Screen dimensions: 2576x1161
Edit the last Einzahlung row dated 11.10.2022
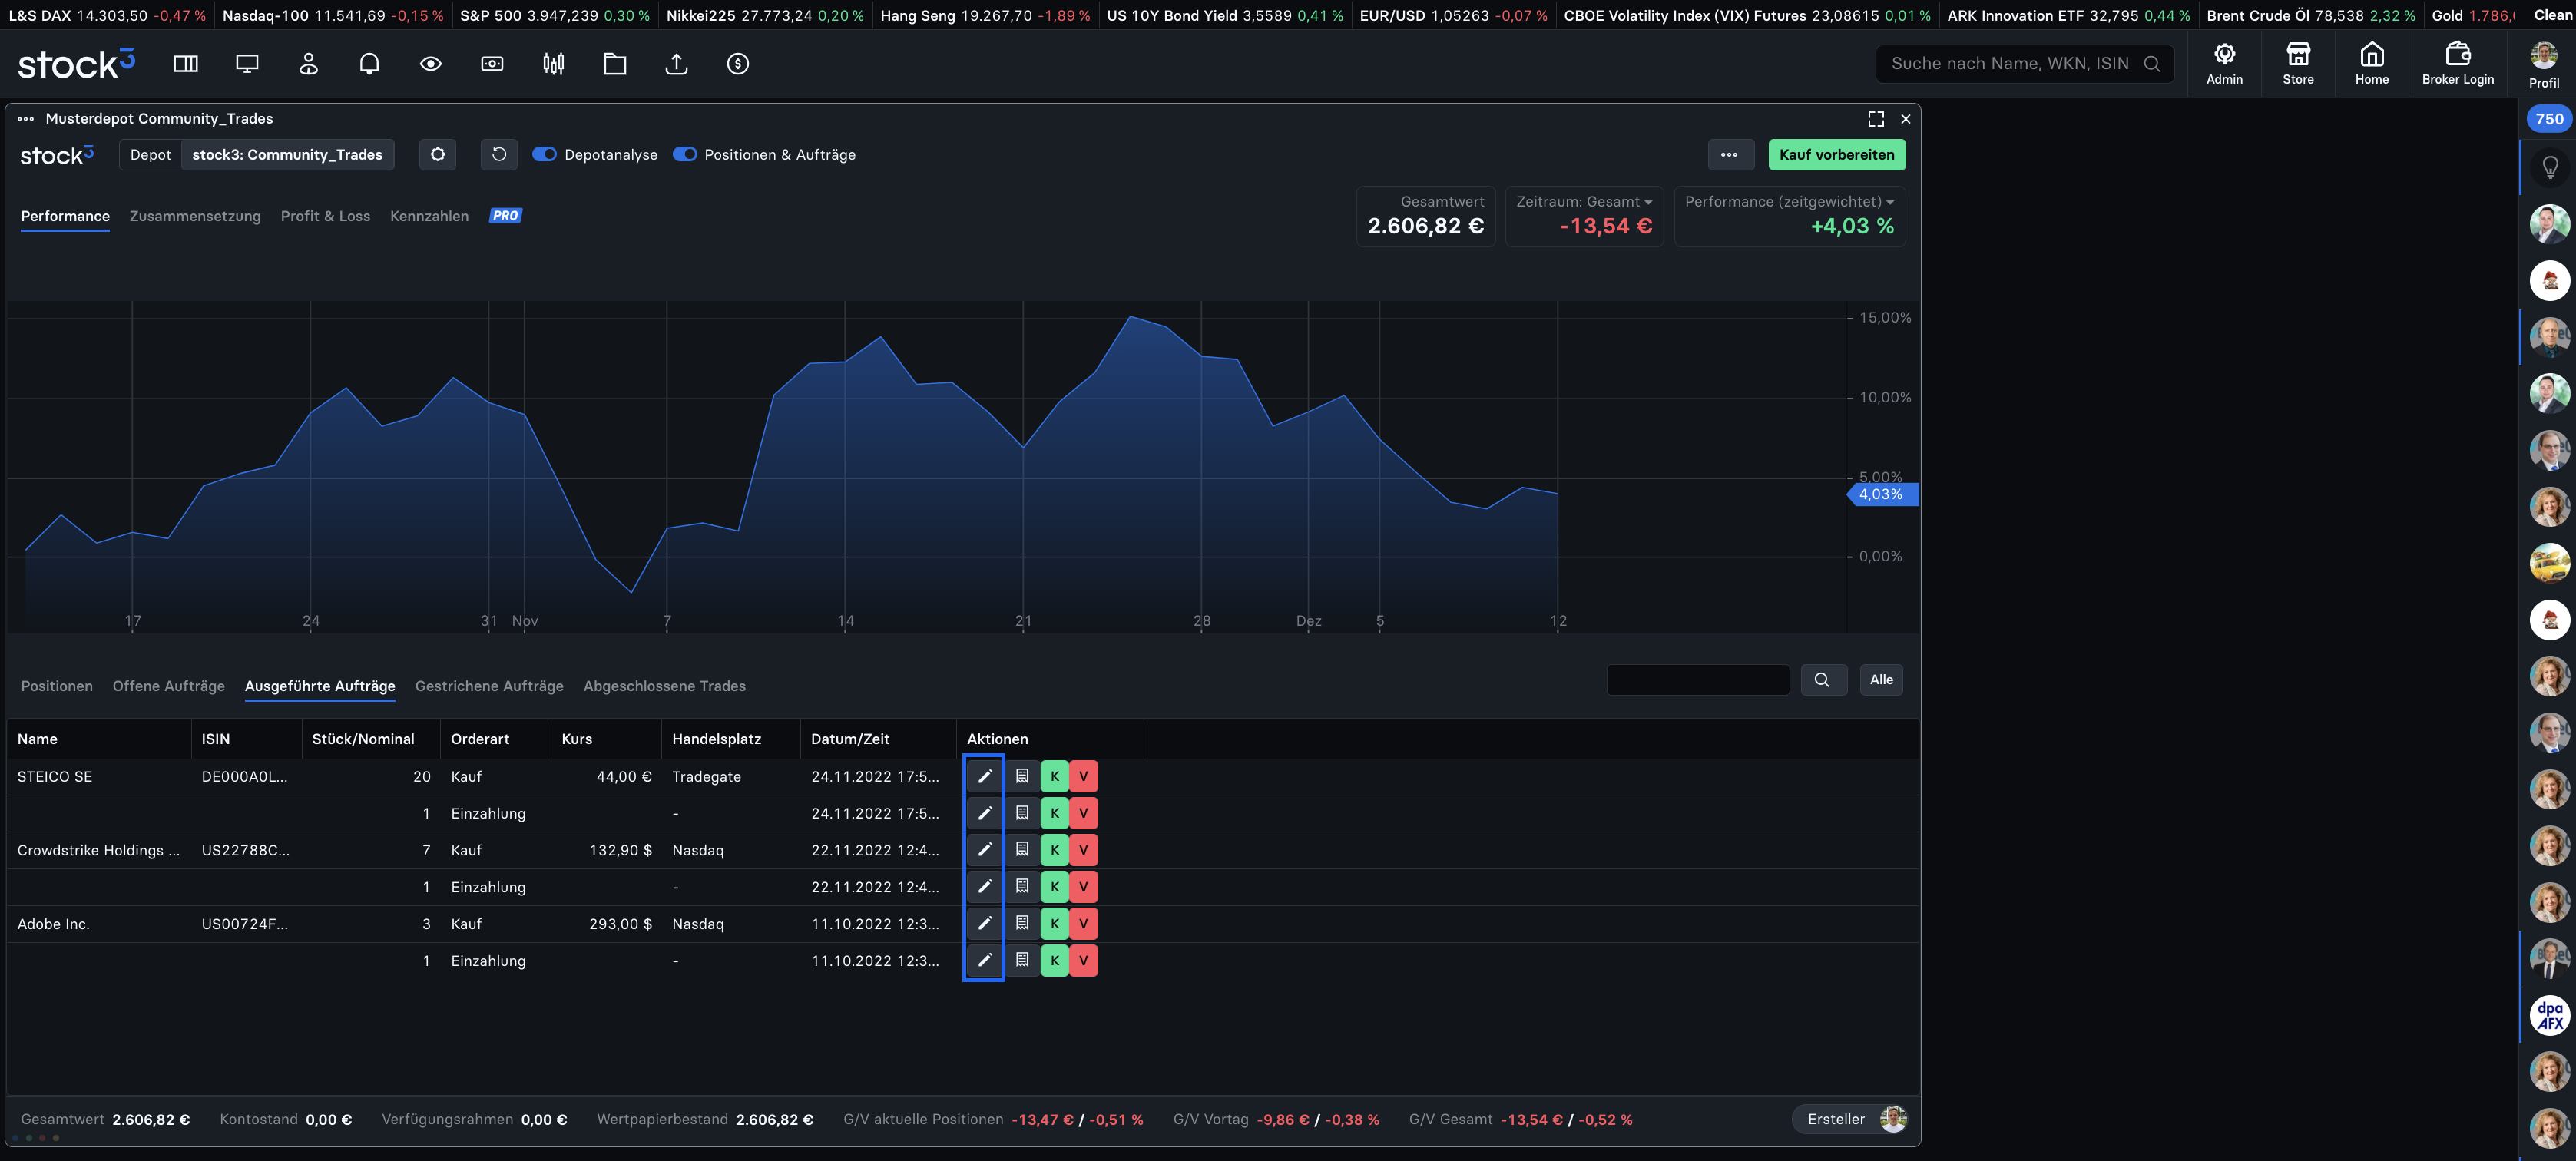[x=984, y=961]
